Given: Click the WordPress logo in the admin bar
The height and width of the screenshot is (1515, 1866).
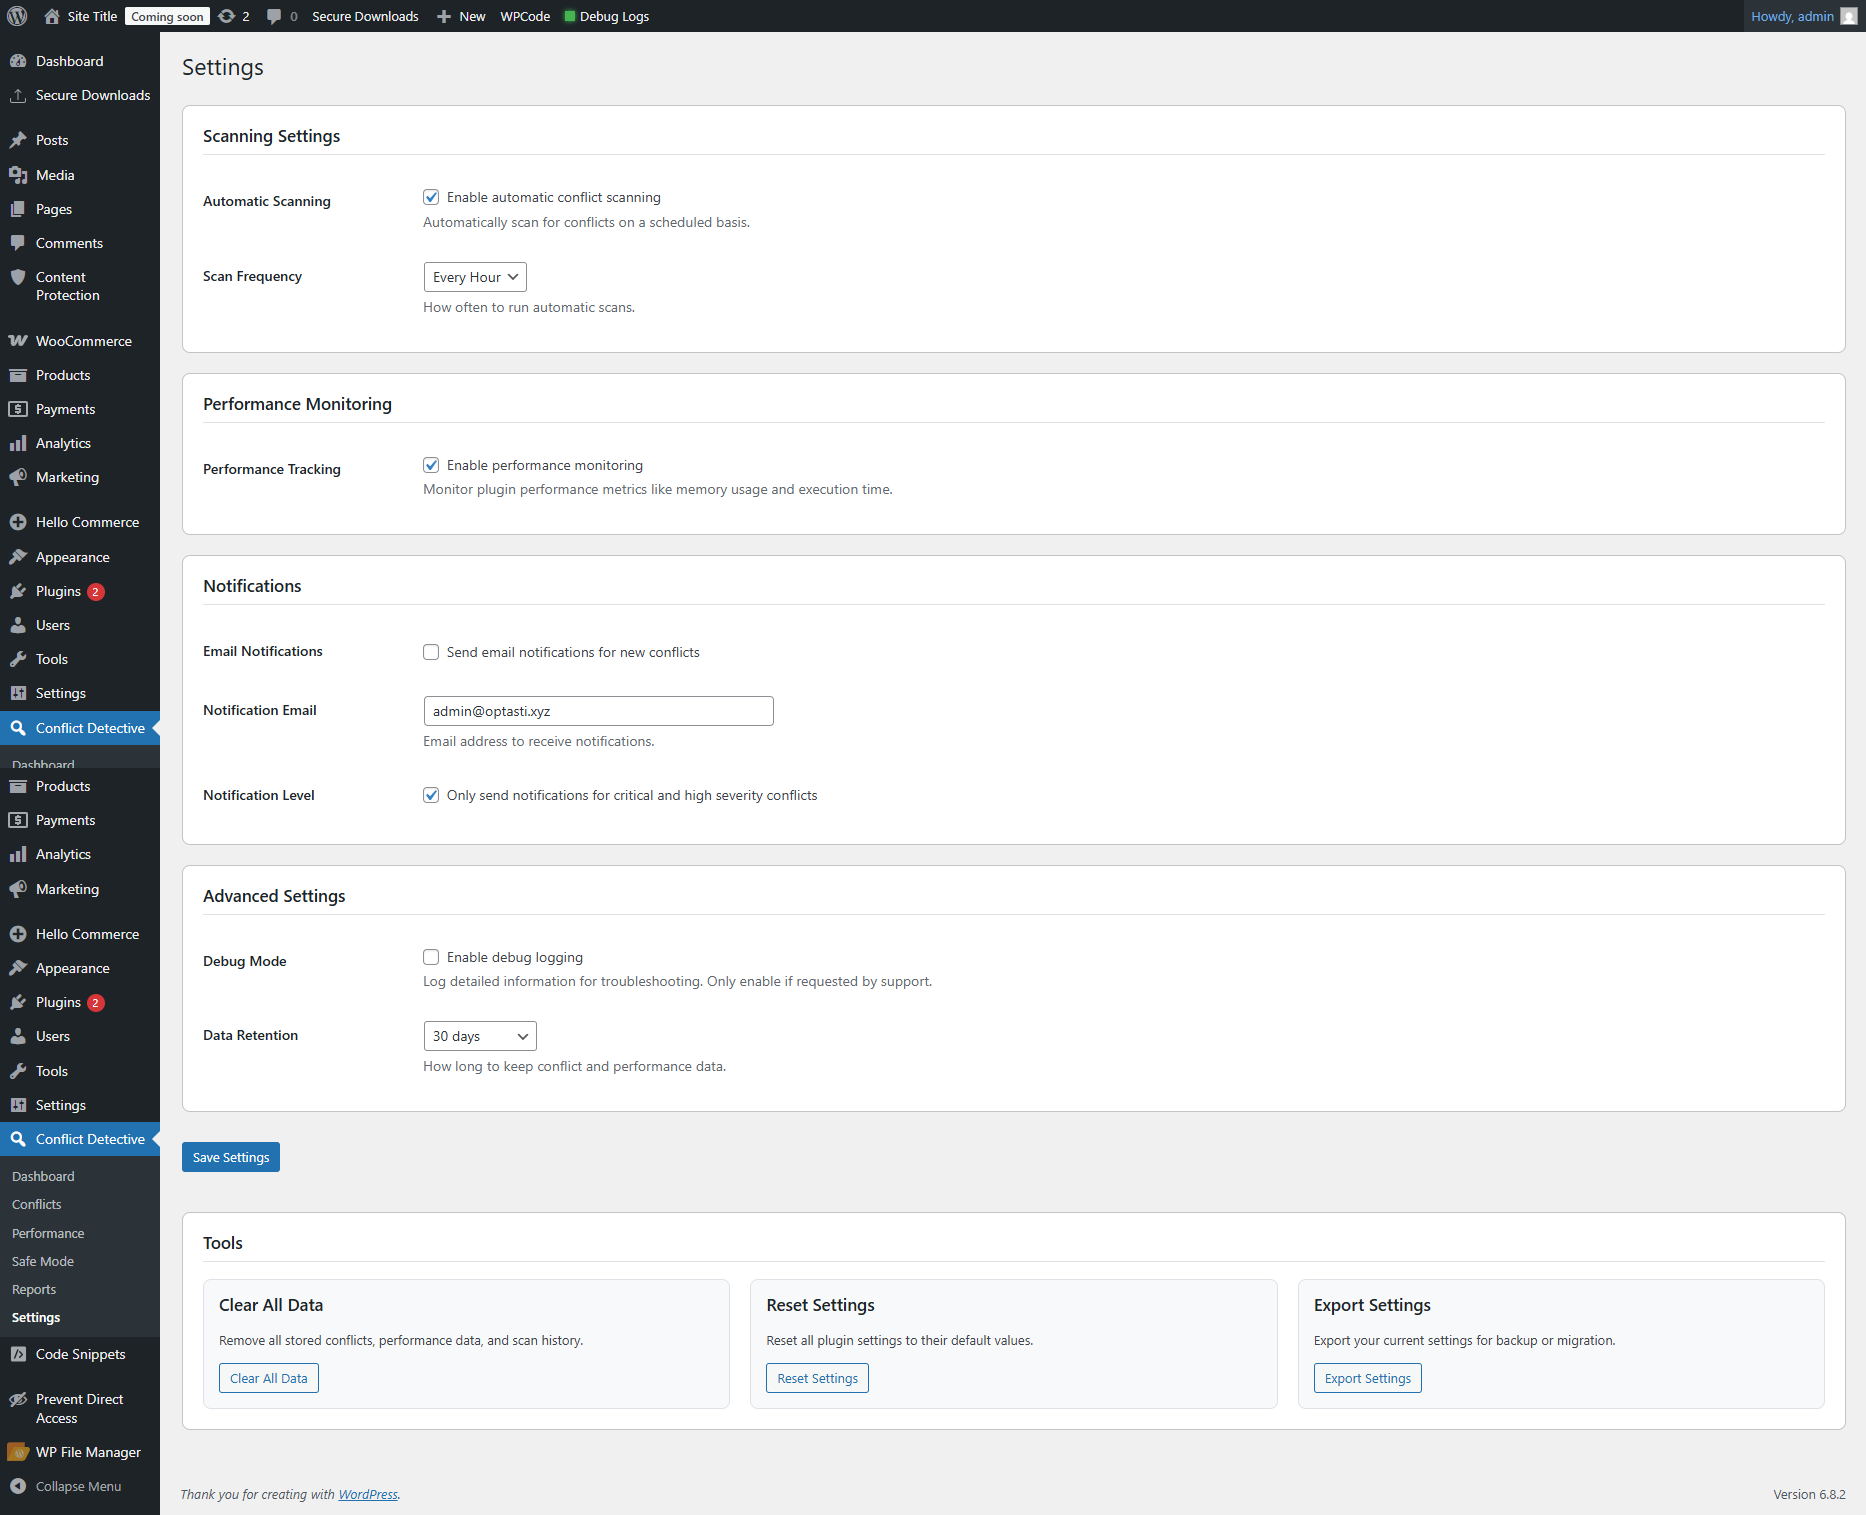Looking at the screenshot, I should 17,16.
